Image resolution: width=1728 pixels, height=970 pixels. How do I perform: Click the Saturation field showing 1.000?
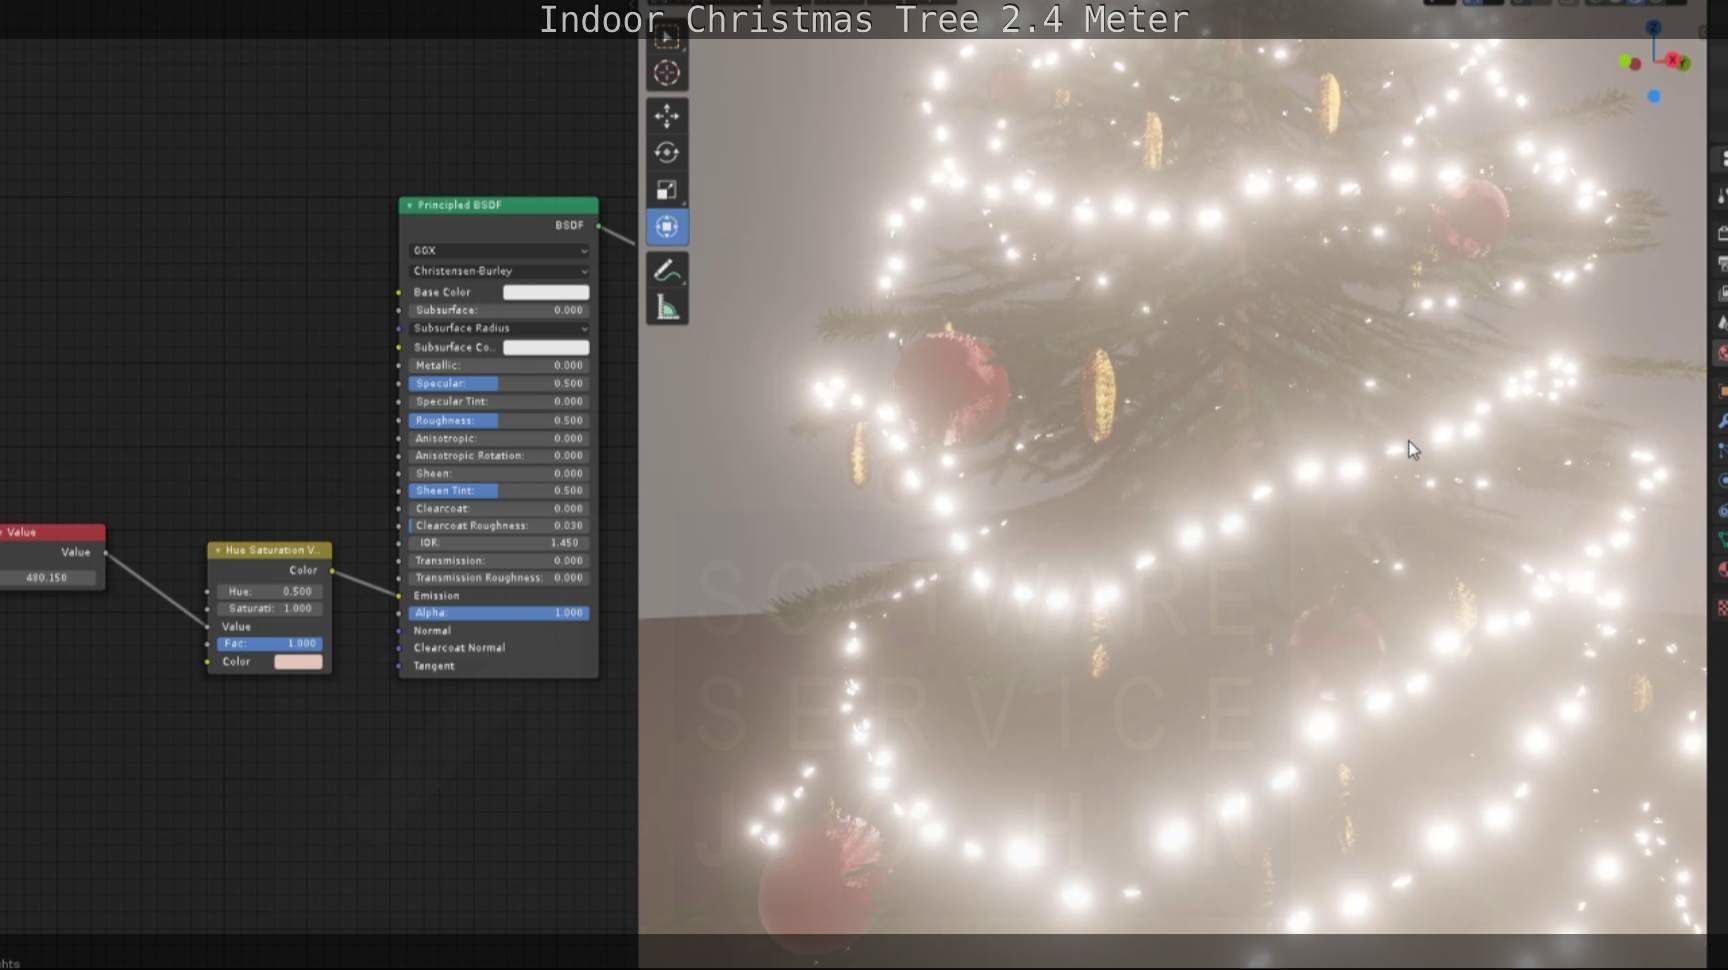(x=269, y=609)
